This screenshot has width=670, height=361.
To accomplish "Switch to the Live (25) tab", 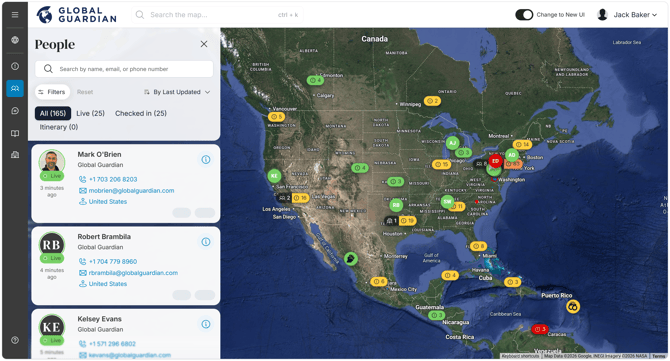I will pyautogui.click(x=91, y=113).
